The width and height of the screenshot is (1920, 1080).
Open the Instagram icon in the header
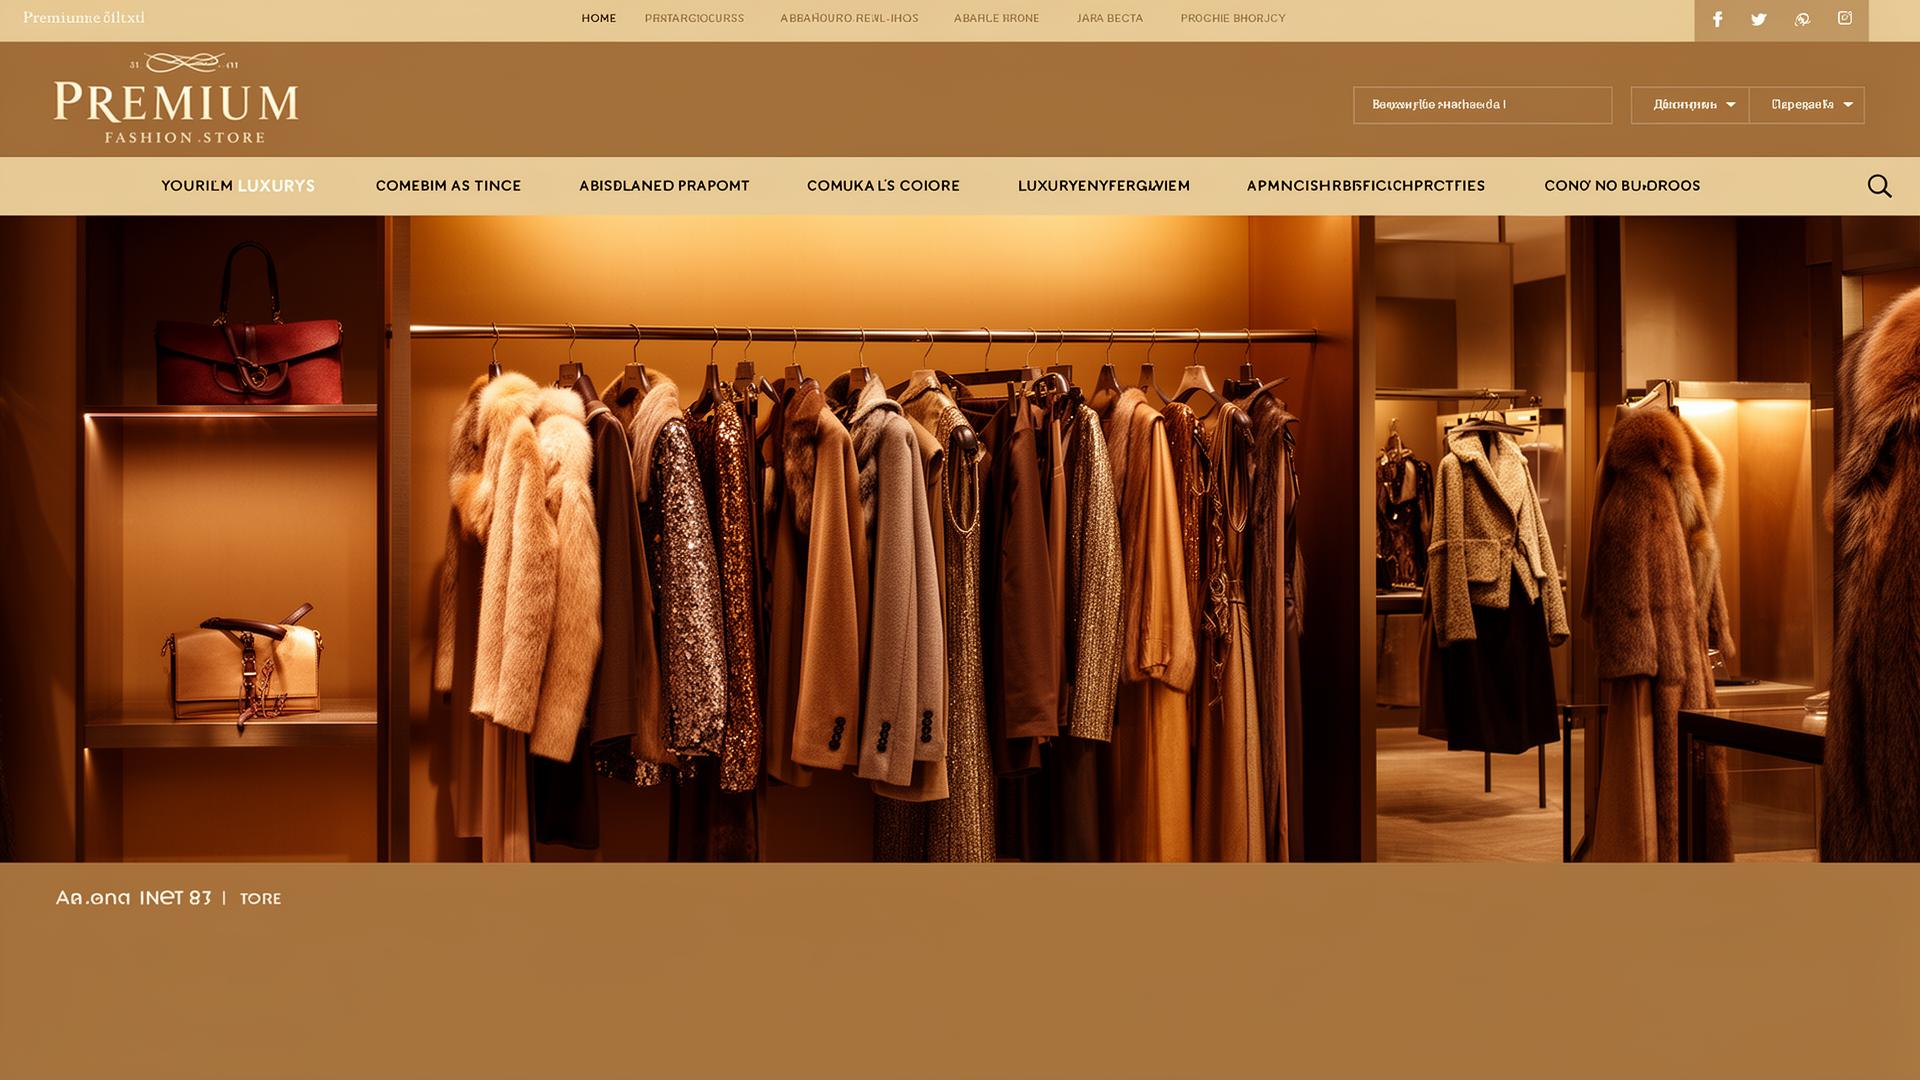coord(1843,18)
